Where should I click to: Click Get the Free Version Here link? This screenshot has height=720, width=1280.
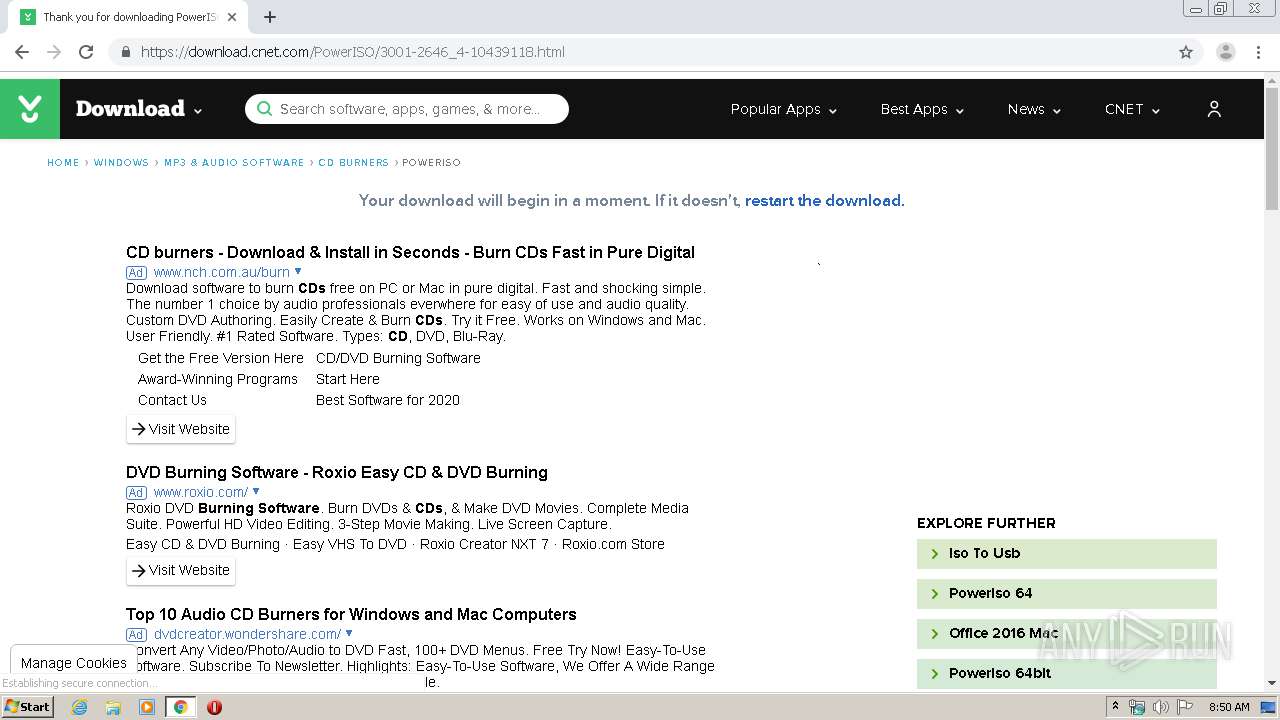click(221, 358)
